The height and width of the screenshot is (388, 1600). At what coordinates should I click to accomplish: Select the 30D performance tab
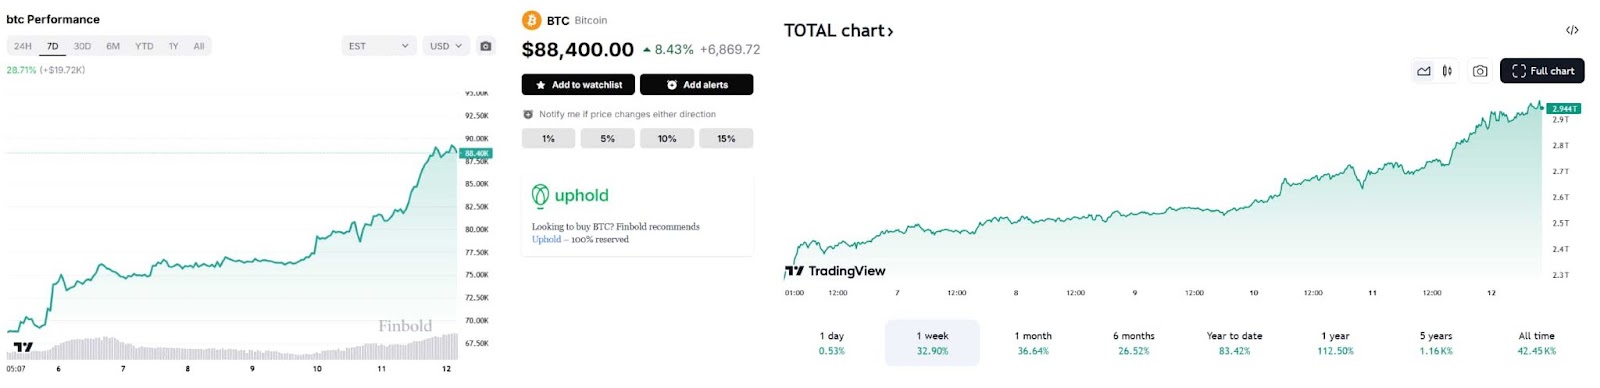pyautogui.click(x=82, y=46)
